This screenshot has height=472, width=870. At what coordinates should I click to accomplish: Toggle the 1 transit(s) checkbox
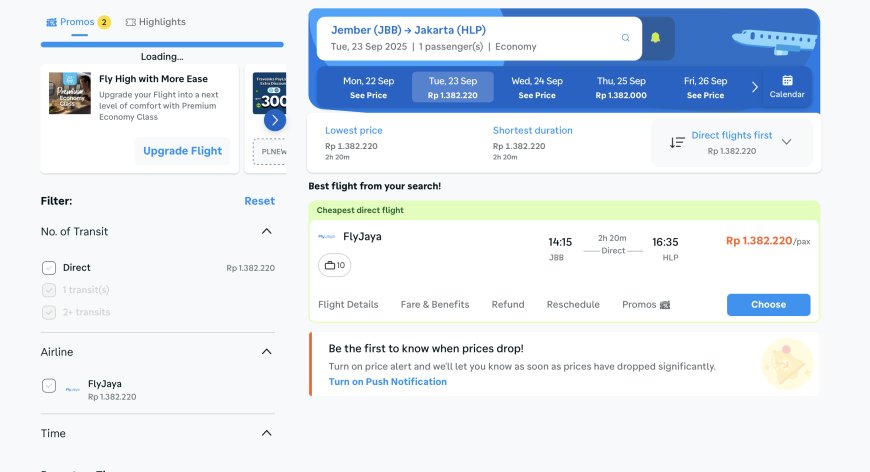(49, 290)
